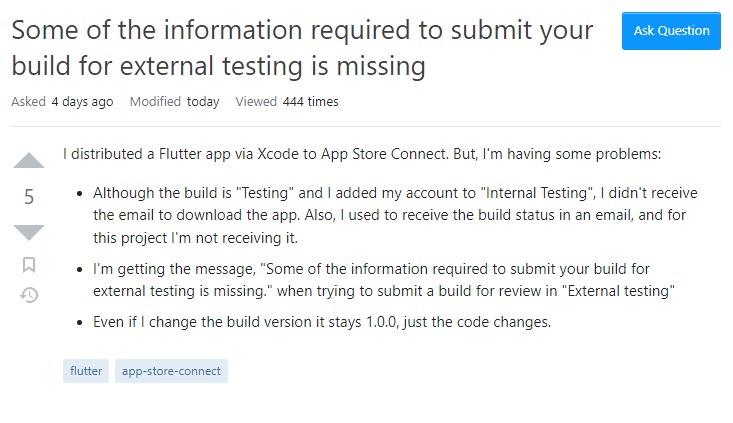Click the quoted "External testing" text
This screenshot has height=423, width=733.
(606, 291)
